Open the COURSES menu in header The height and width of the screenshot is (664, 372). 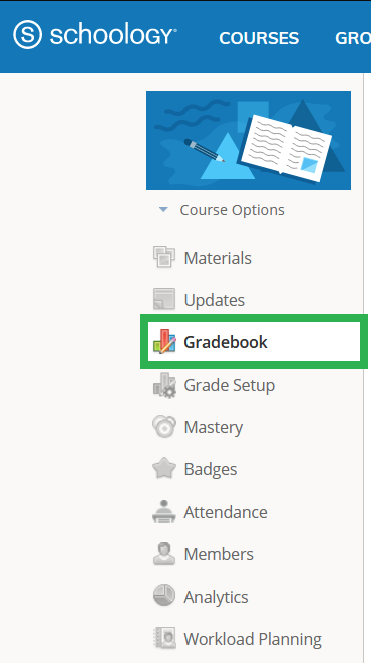click(259, 38)
